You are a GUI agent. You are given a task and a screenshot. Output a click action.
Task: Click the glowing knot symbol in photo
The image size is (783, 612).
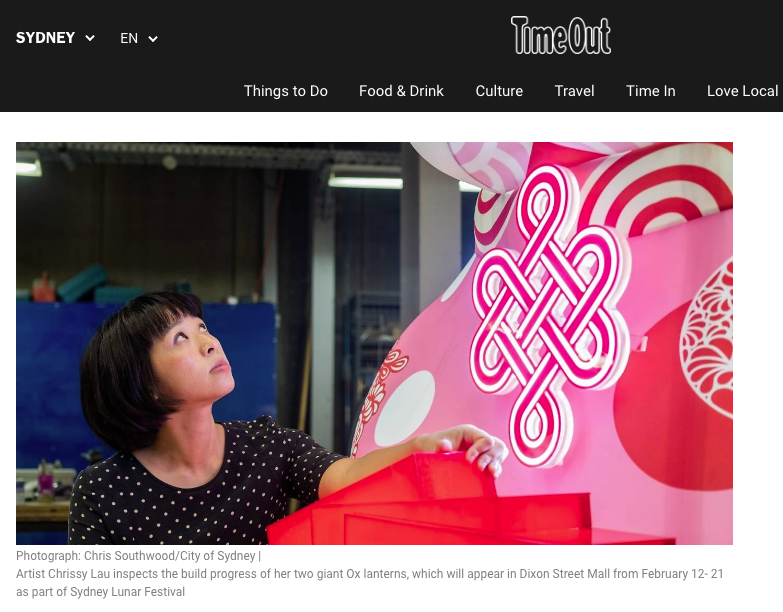click(x=550, y=316)
